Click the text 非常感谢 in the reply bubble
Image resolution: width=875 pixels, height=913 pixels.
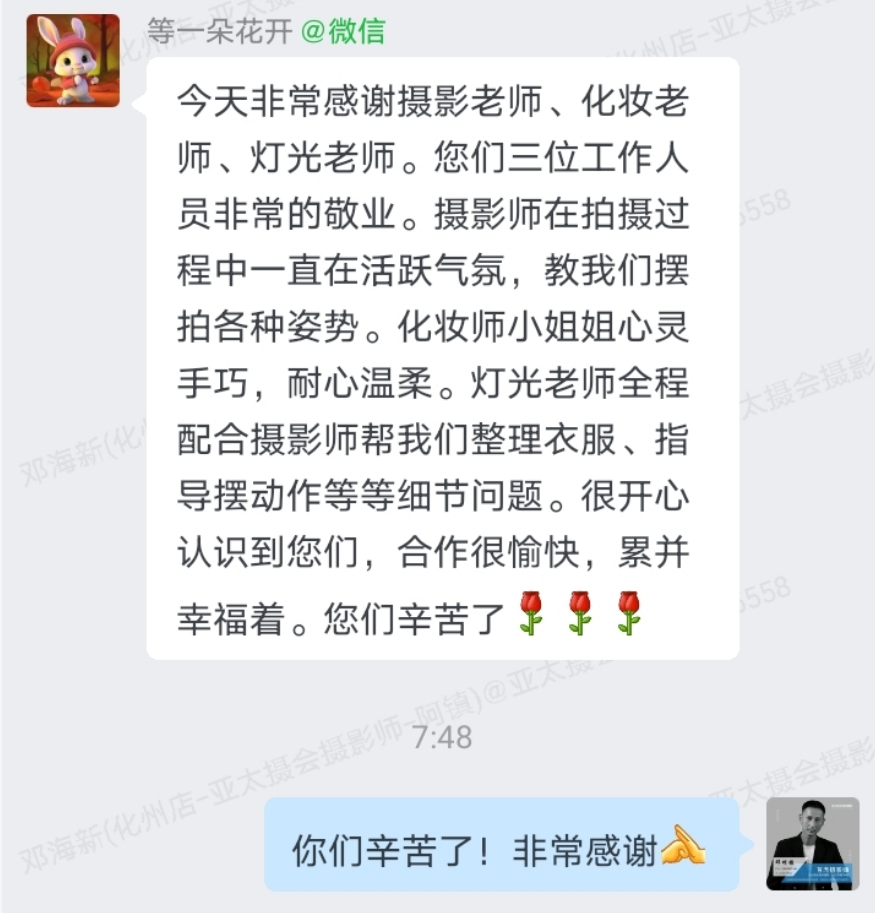tap(585, 851)
